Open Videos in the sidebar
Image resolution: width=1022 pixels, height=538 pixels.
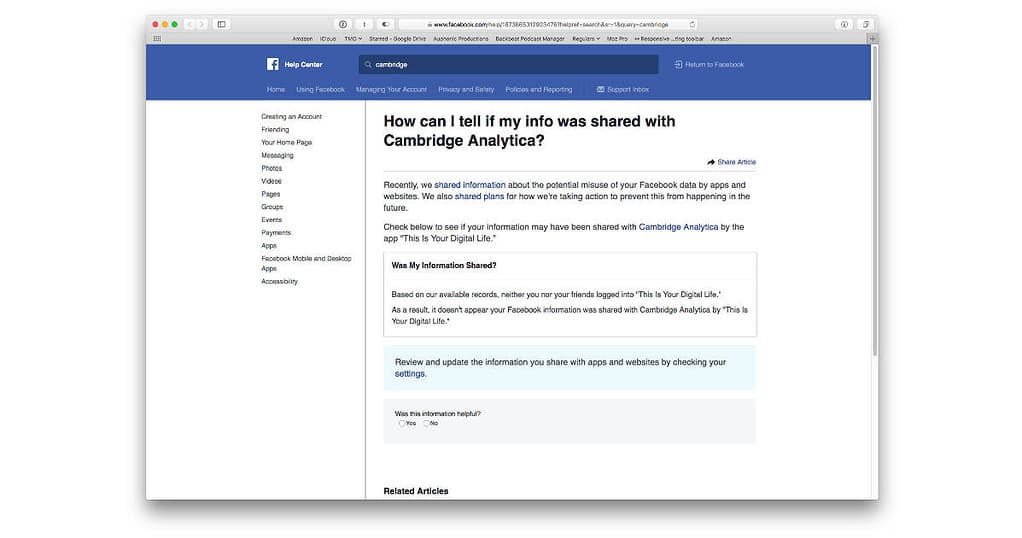(271, 181)
